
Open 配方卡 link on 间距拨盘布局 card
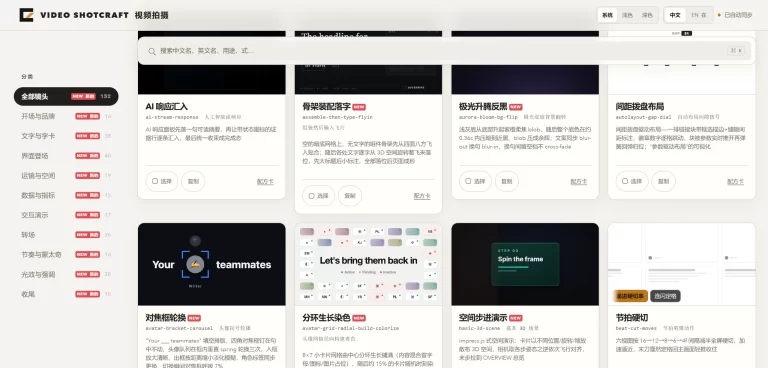[x=735, y=182]
